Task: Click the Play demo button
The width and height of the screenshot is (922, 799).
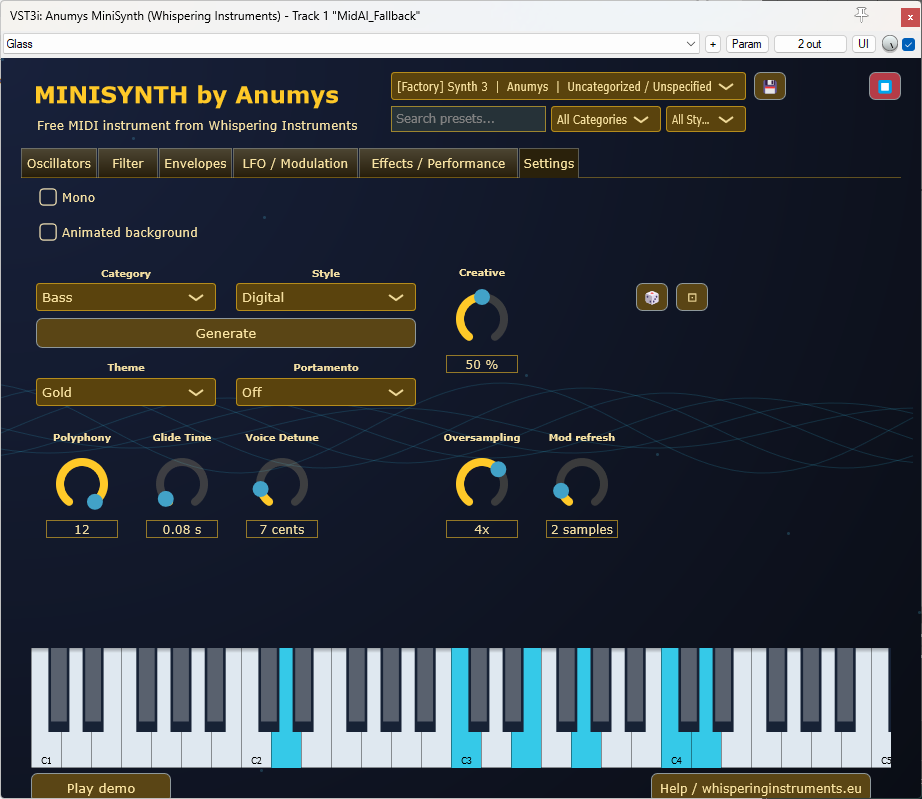Action: pyautogui.click(x=101, y=787)
